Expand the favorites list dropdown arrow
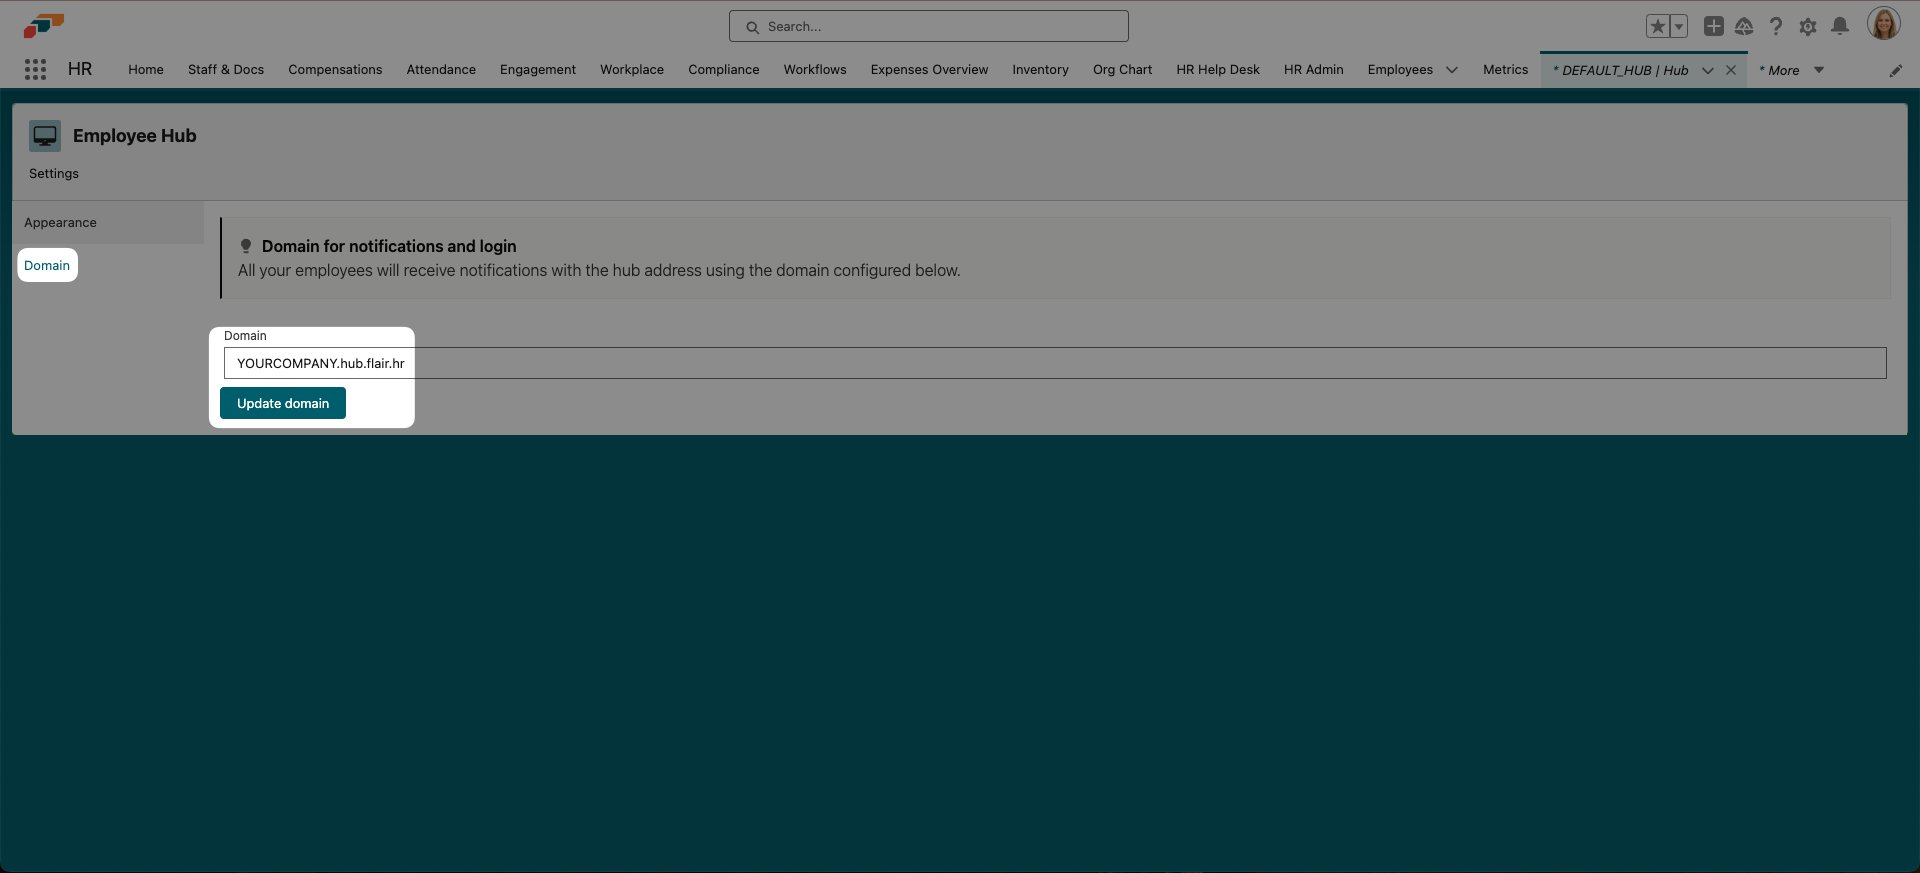This screenshot has width=1920, height=873. [1679, 27]
